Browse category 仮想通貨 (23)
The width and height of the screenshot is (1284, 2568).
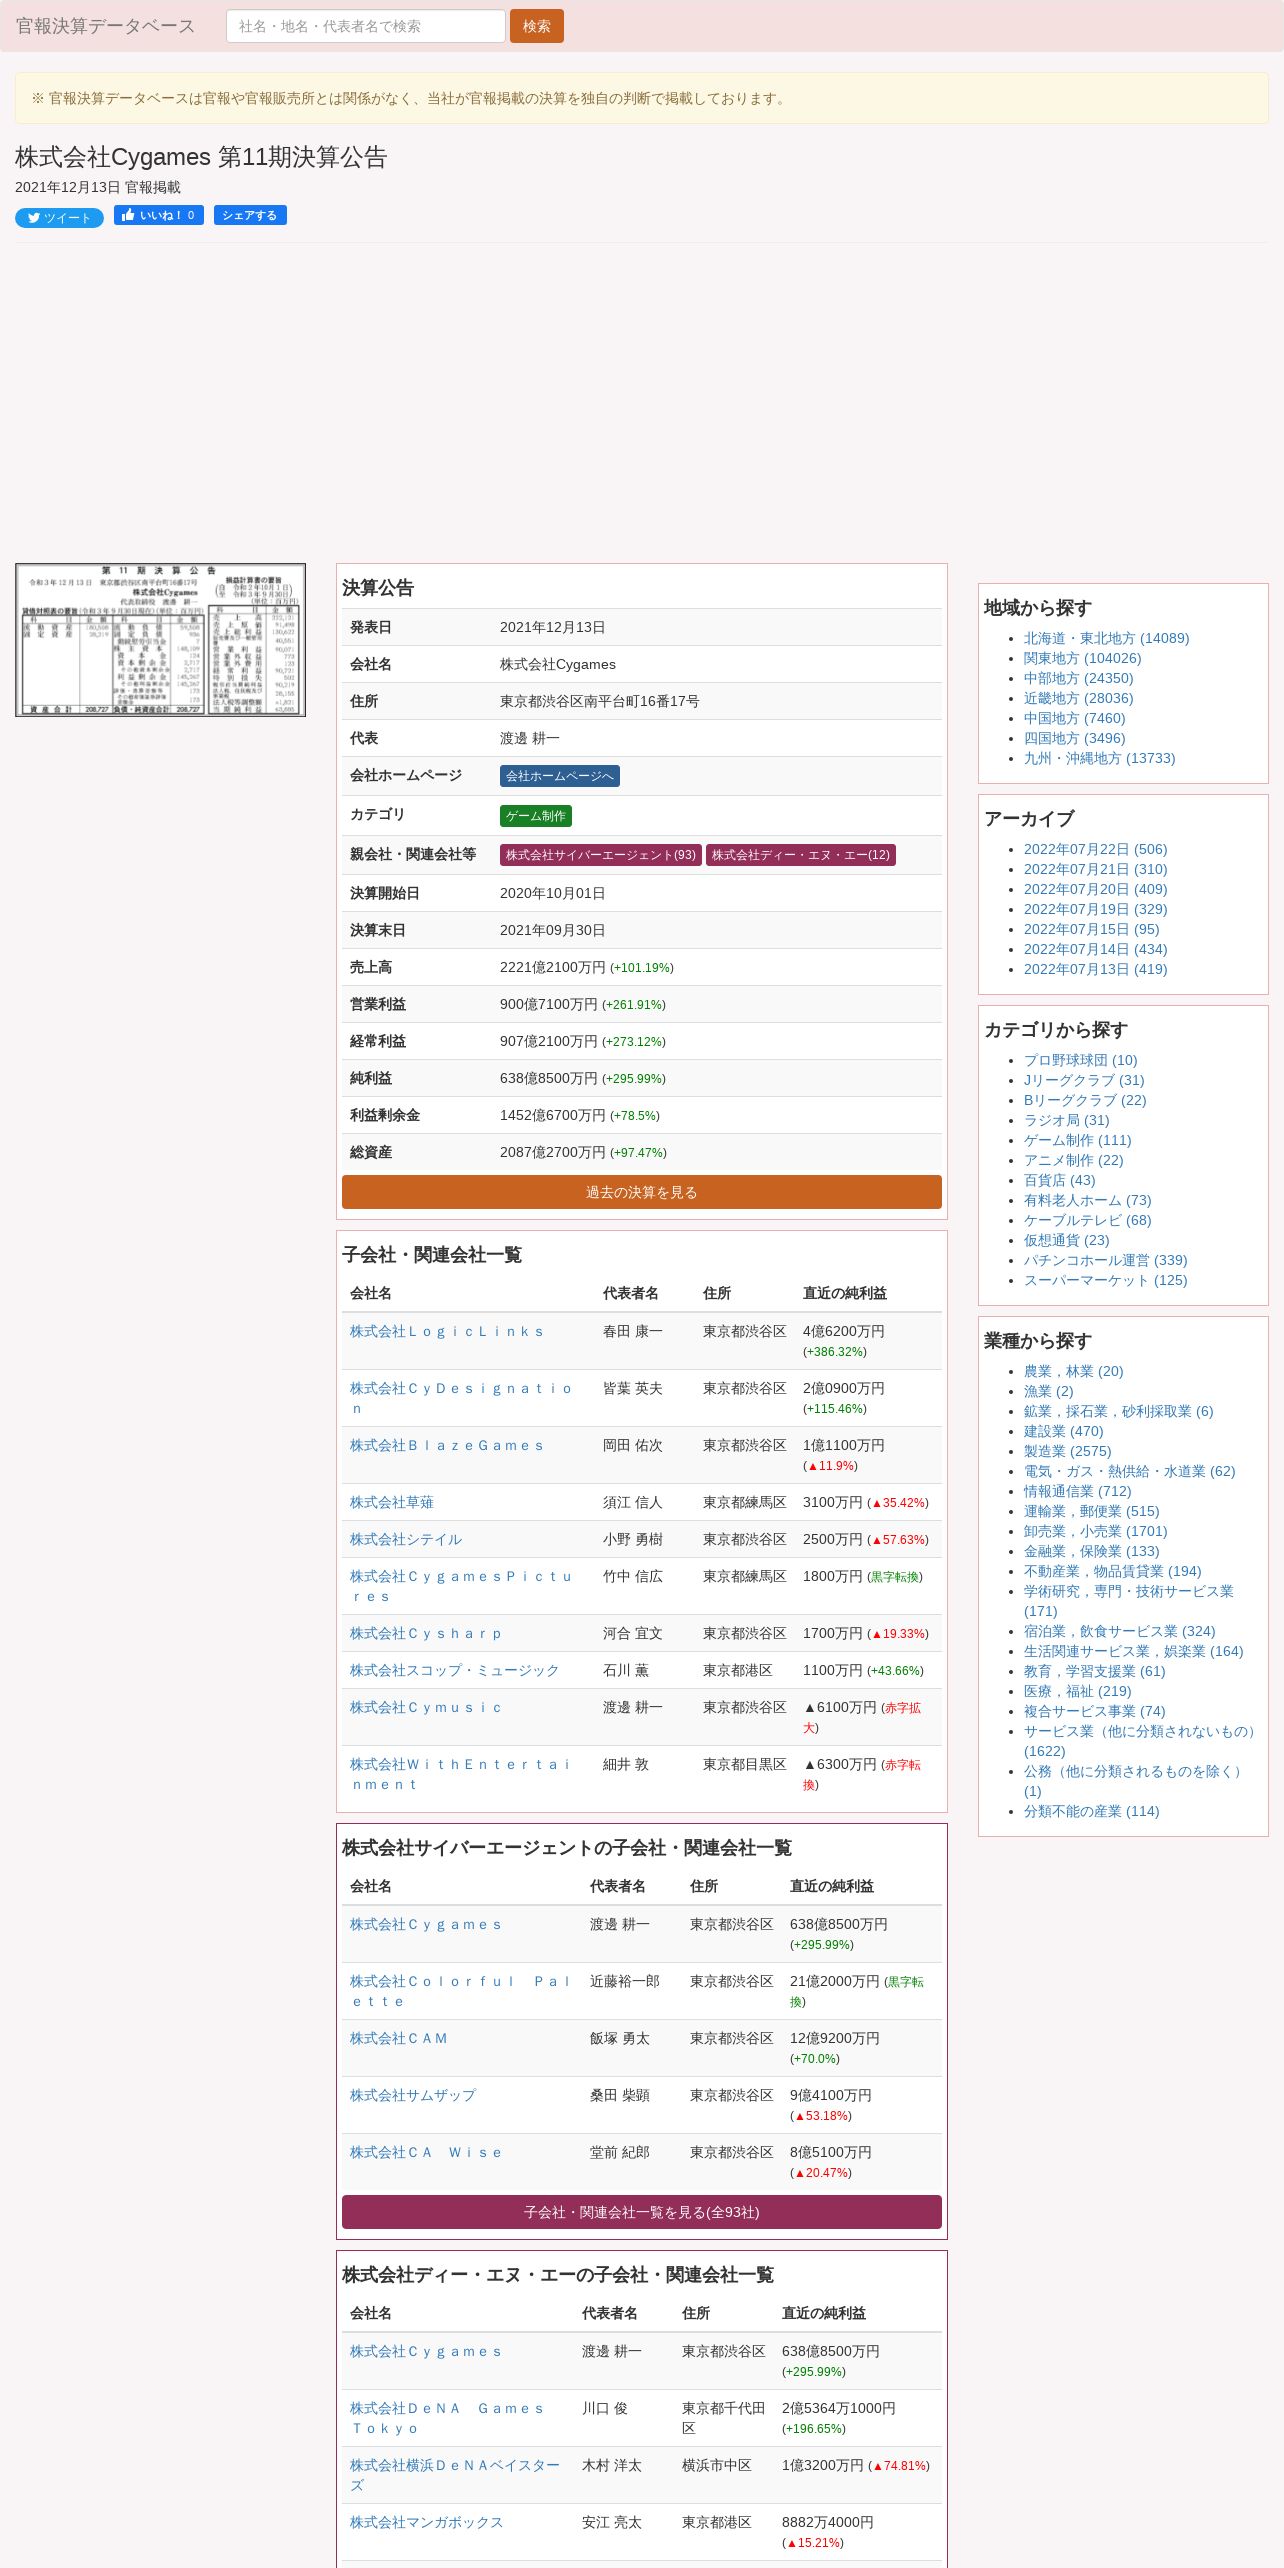(x=1066, y=1240)
